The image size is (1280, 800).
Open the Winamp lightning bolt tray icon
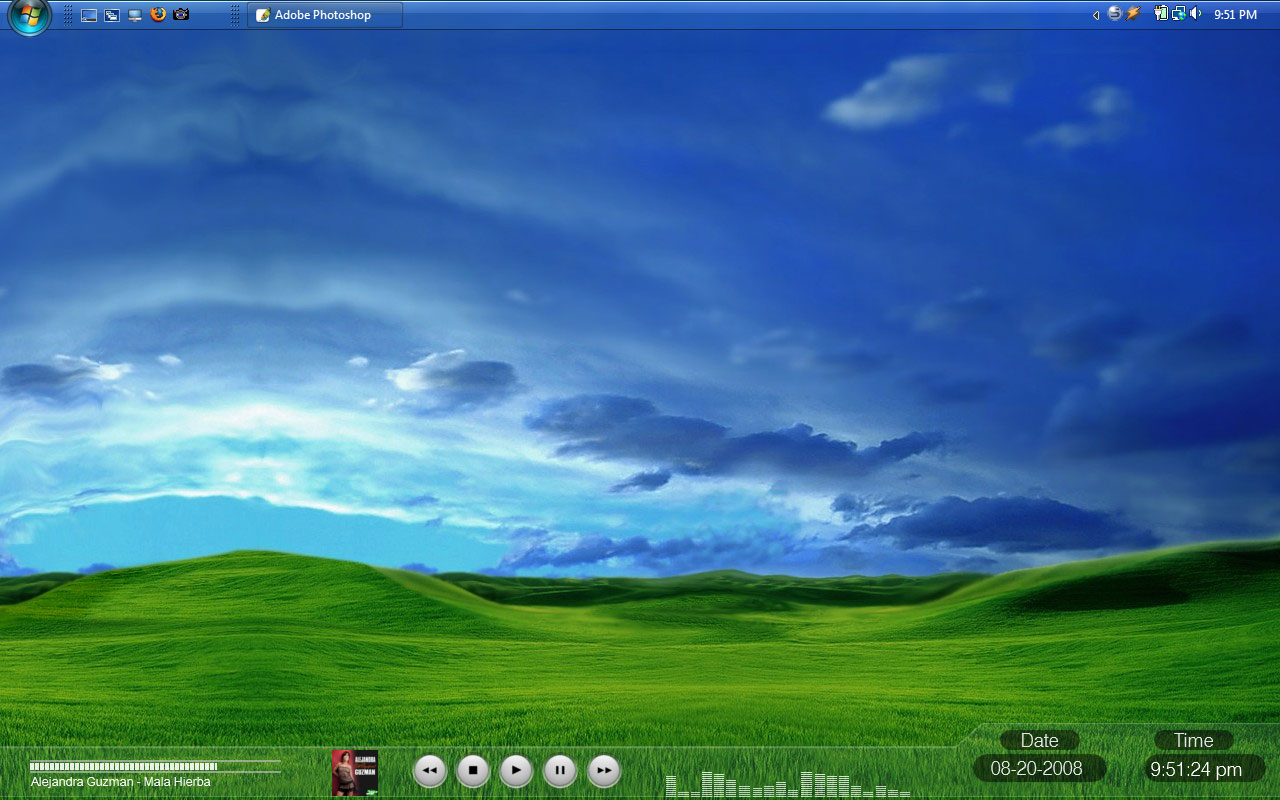1133,14
